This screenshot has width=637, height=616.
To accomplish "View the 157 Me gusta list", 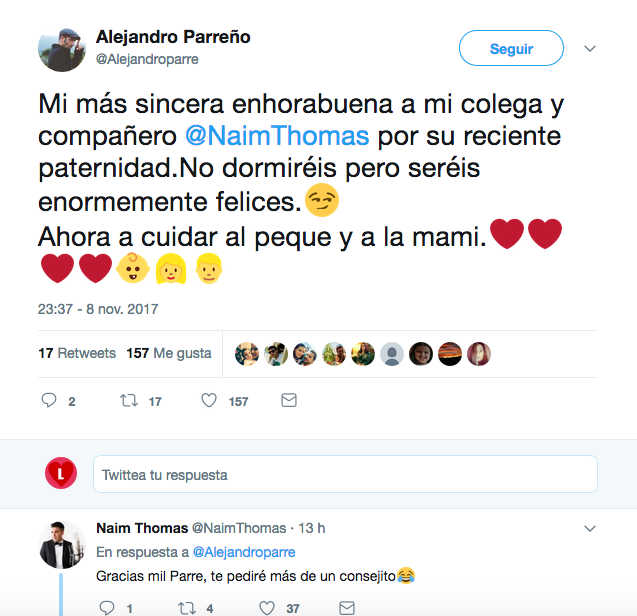I will 168,353.
